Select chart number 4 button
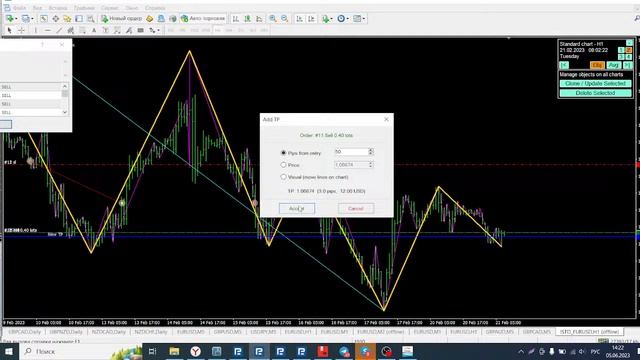The width and height of the screenshot is (640, 360). (x=629, y=57)
